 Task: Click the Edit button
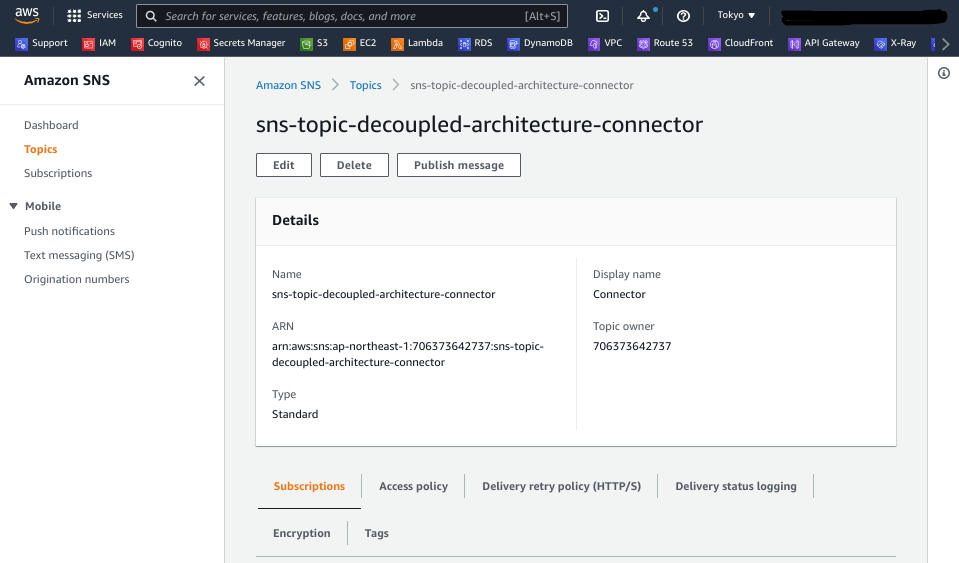click(284, 165)
